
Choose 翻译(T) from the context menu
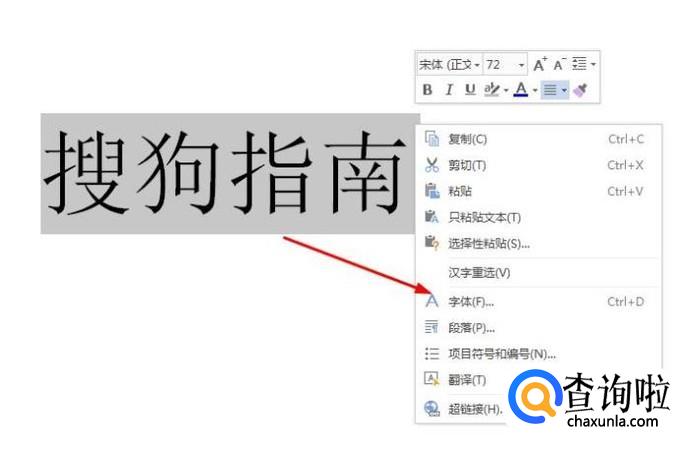point(467,380)
